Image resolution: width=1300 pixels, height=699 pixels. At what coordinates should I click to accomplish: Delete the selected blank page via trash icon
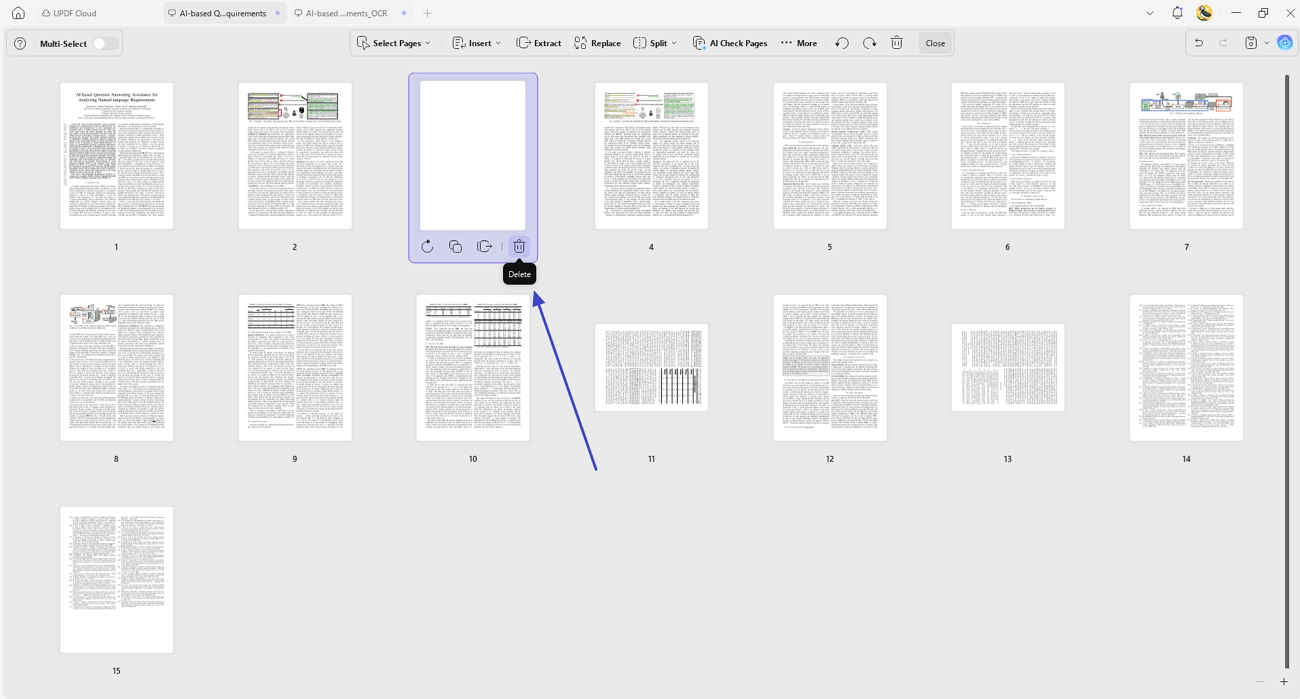coord(519,246)
